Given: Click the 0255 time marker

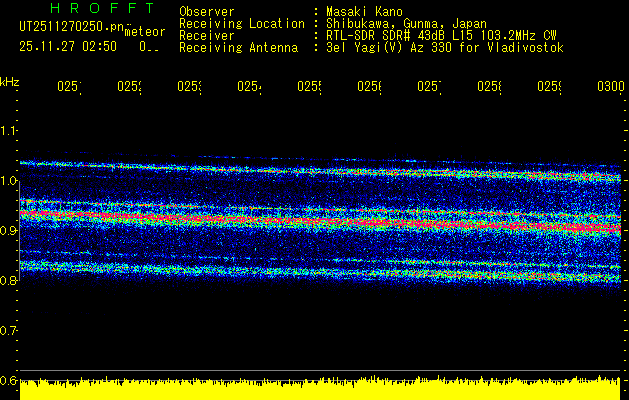Looking at the screenshot, I should (x=309, y=86).
